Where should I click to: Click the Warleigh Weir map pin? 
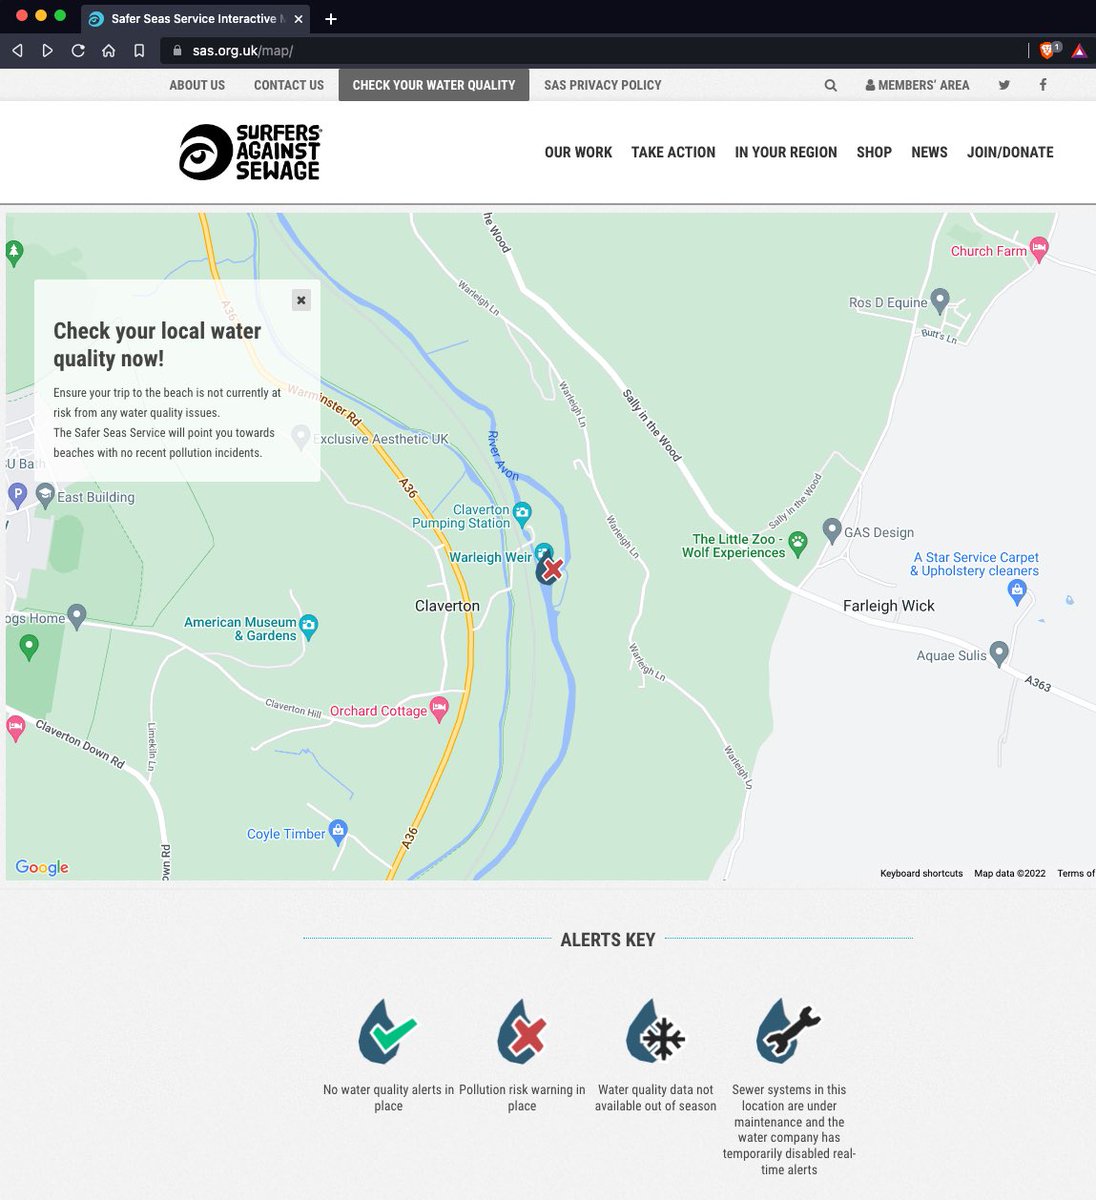[x=543, y=551]
